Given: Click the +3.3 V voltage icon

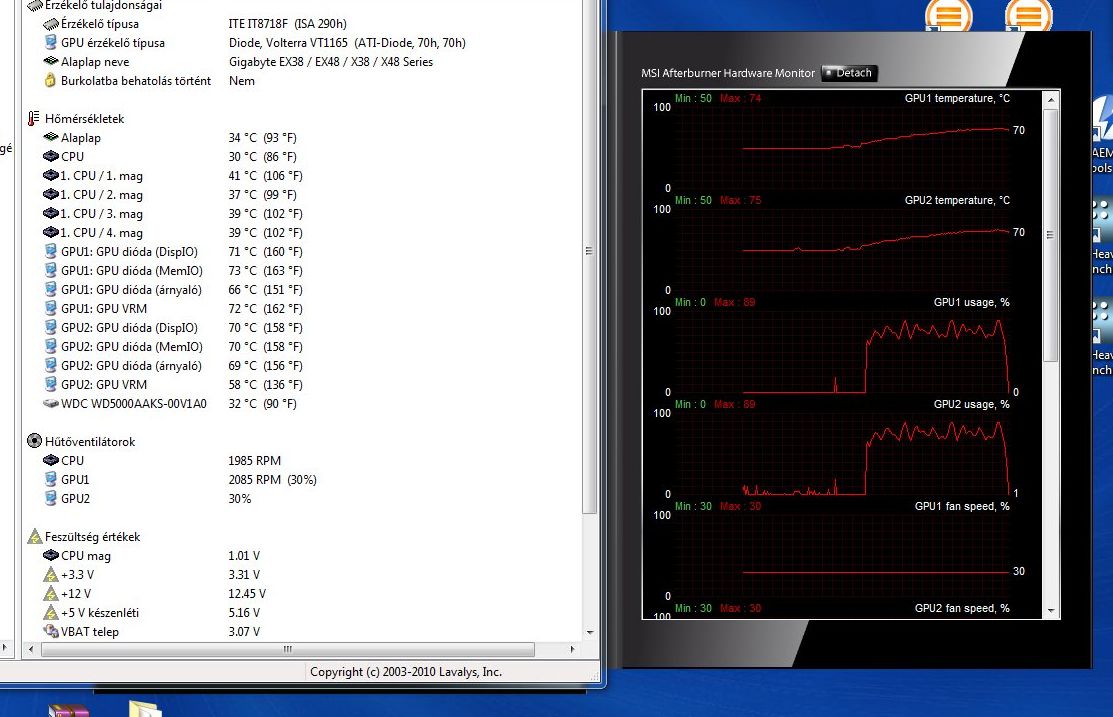Looking at the screenshot, I should (50, 574).
